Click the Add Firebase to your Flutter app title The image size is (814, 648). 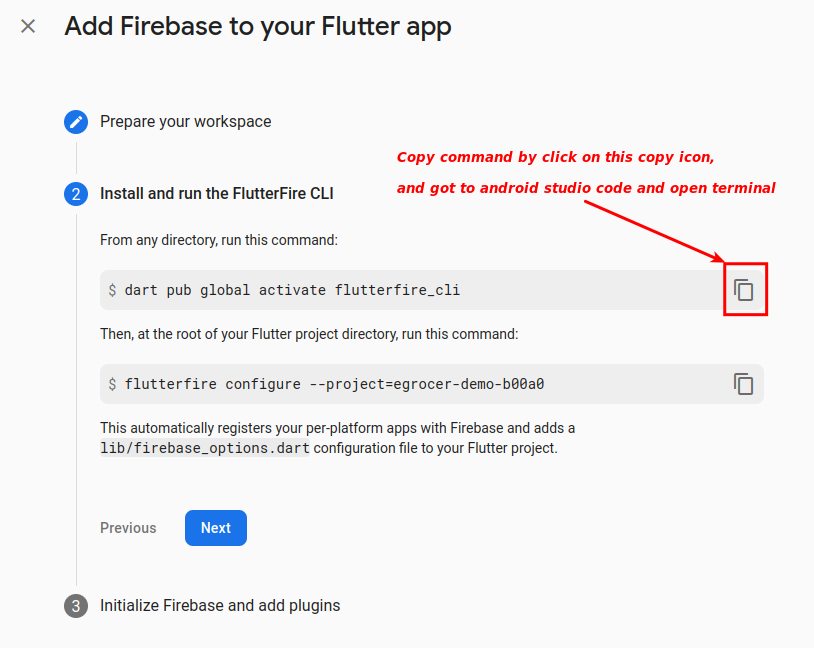point(258,27)
